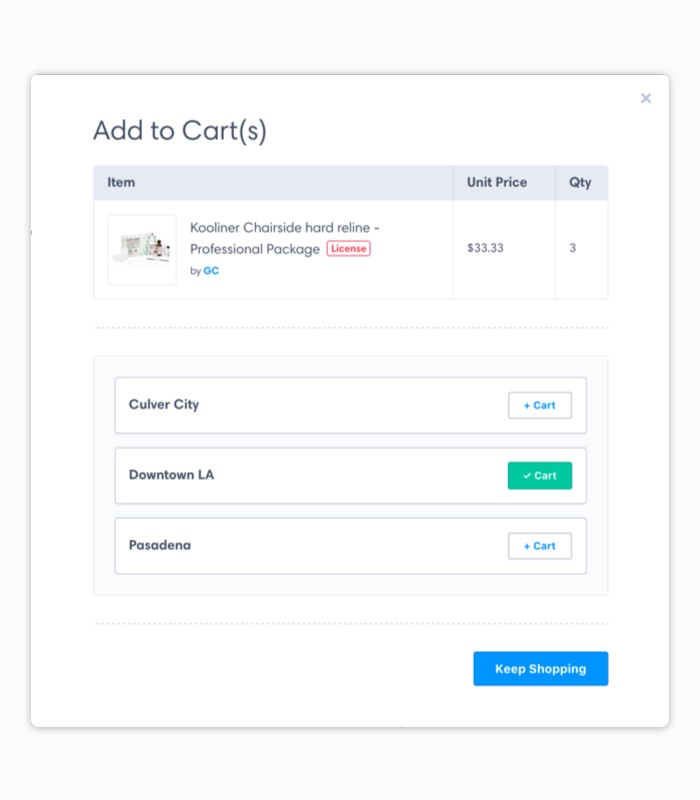The height and width of the screenshot is (800, 700).
Task: Add item to Culver City cart
Action: click(540, 405)
